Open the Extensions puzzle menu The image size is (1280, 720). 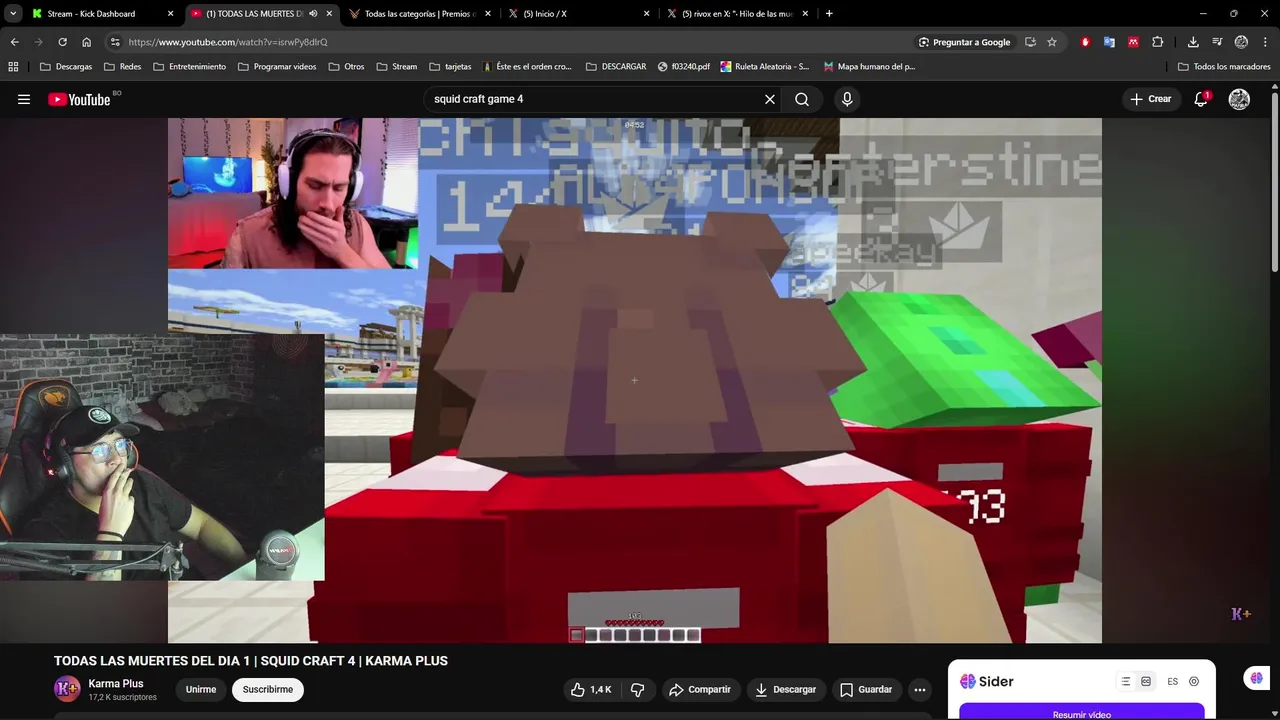pyautogui.click(x=1157, y=42)
